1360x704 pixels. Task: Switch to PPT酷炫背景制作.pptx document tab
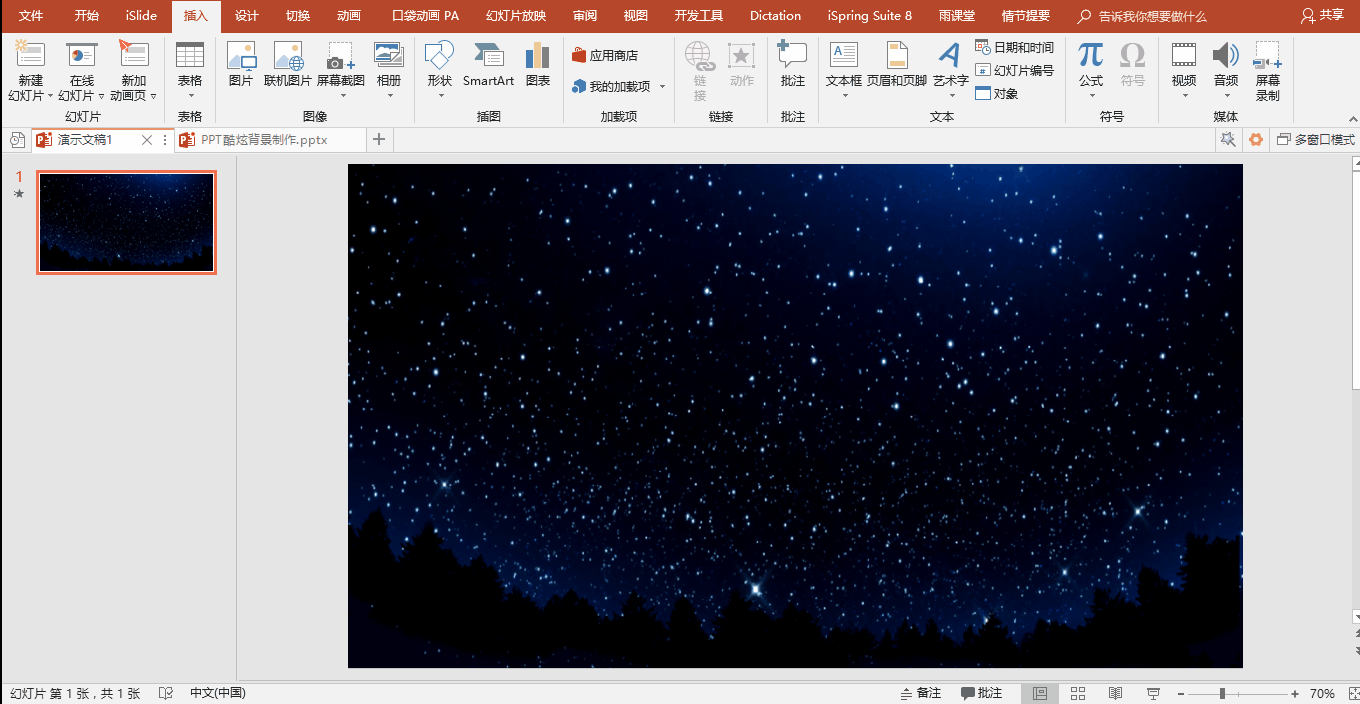263,140
